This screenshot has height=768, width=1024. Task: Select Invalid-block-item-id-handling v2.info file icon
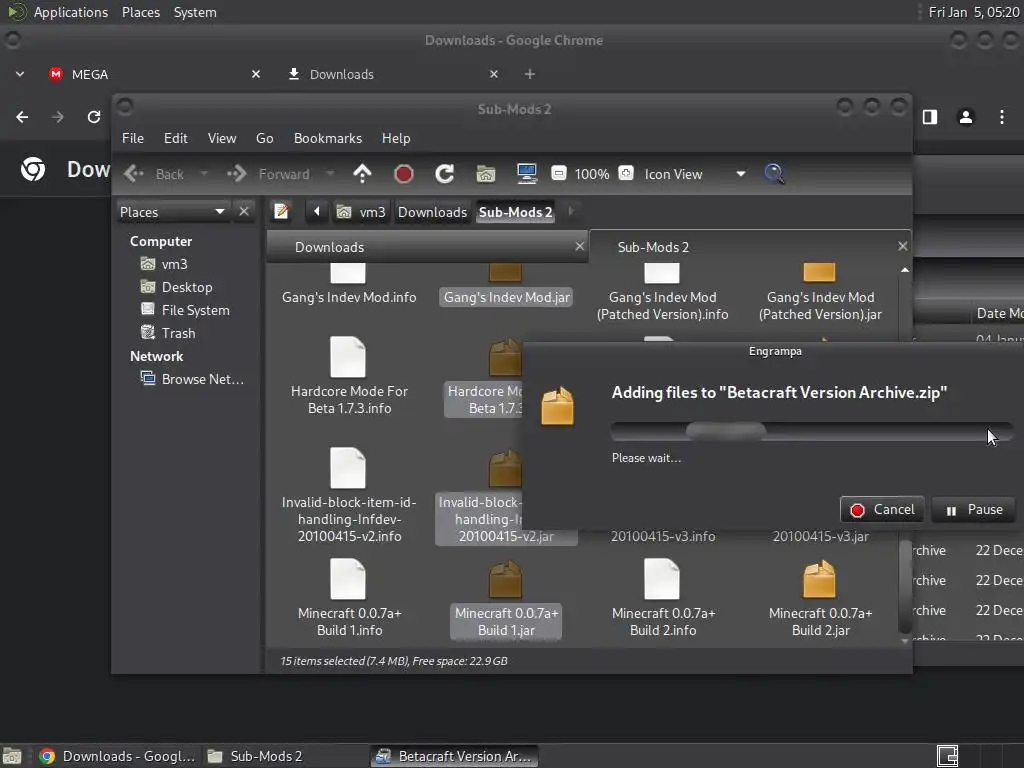point(348,468)
